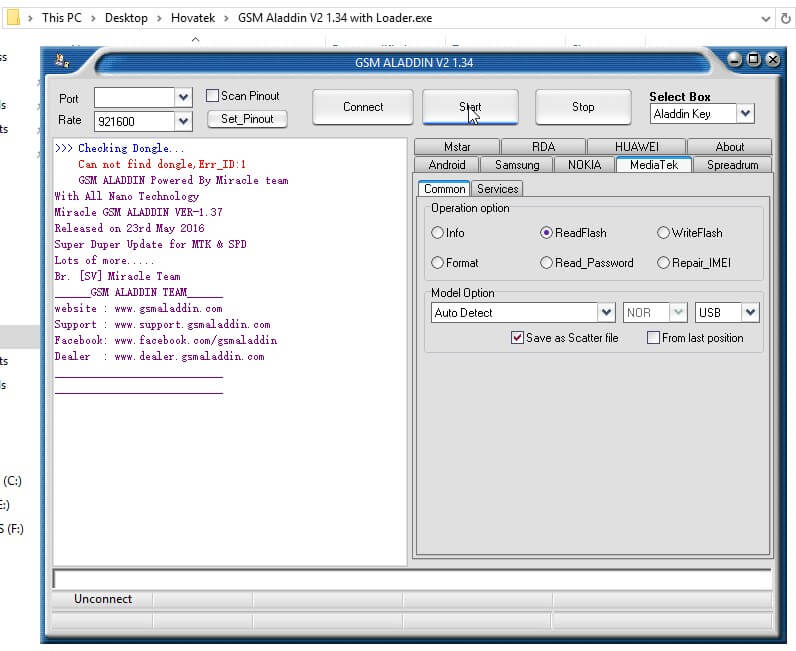Click the folder icon in Explorer address bar
Screen dimensions: 796x651
tap(13, 18)
